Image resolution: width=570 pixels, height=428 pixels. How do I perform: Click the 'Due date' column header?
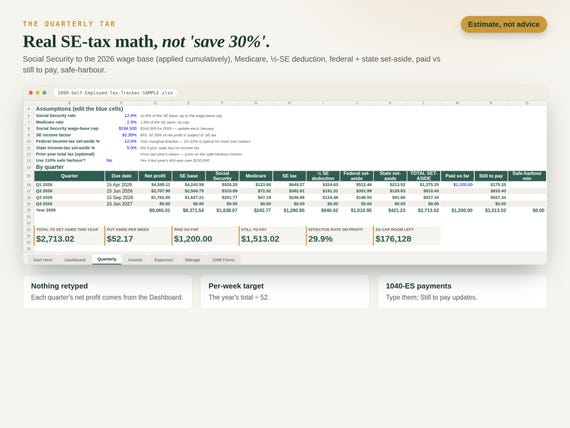click(121, 176)
